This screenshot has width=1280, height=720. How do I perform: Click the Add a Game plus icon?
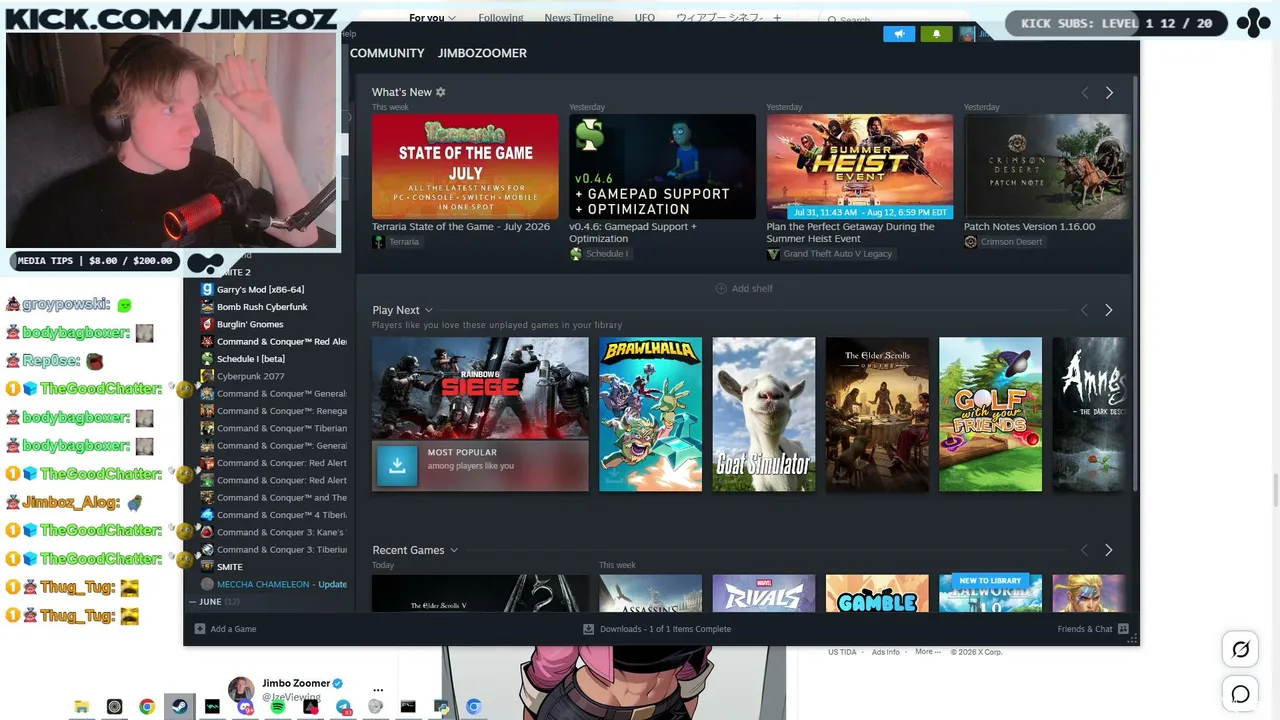coord(200,629)
